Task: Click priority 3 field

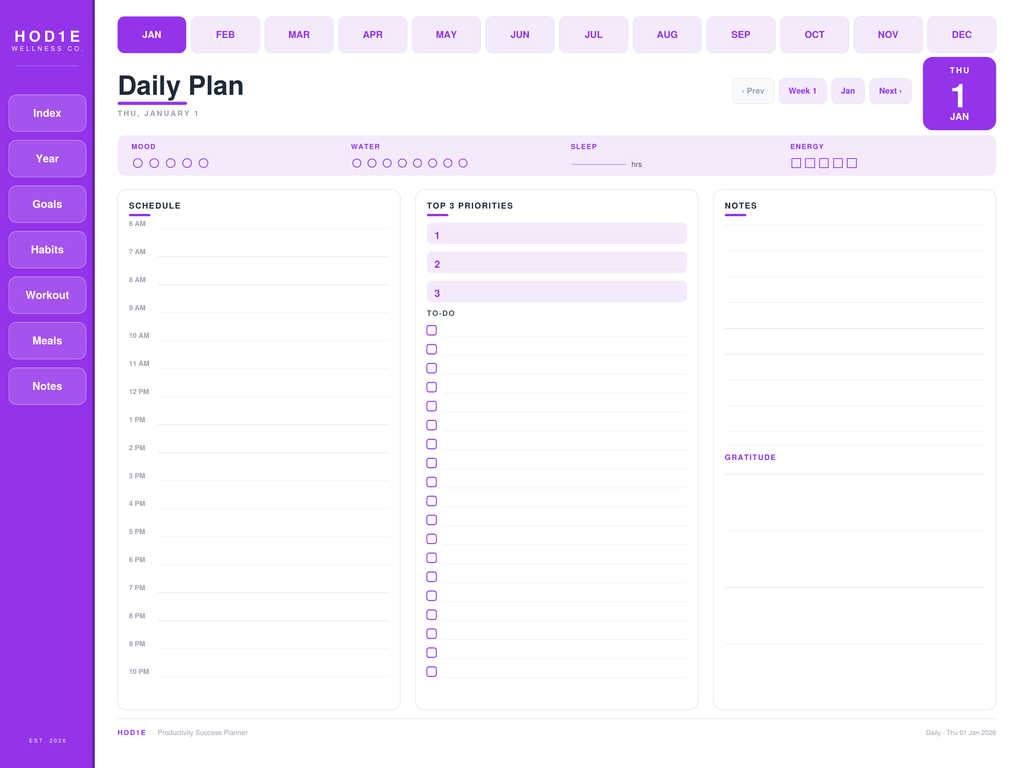Action: tap(556, 292)
